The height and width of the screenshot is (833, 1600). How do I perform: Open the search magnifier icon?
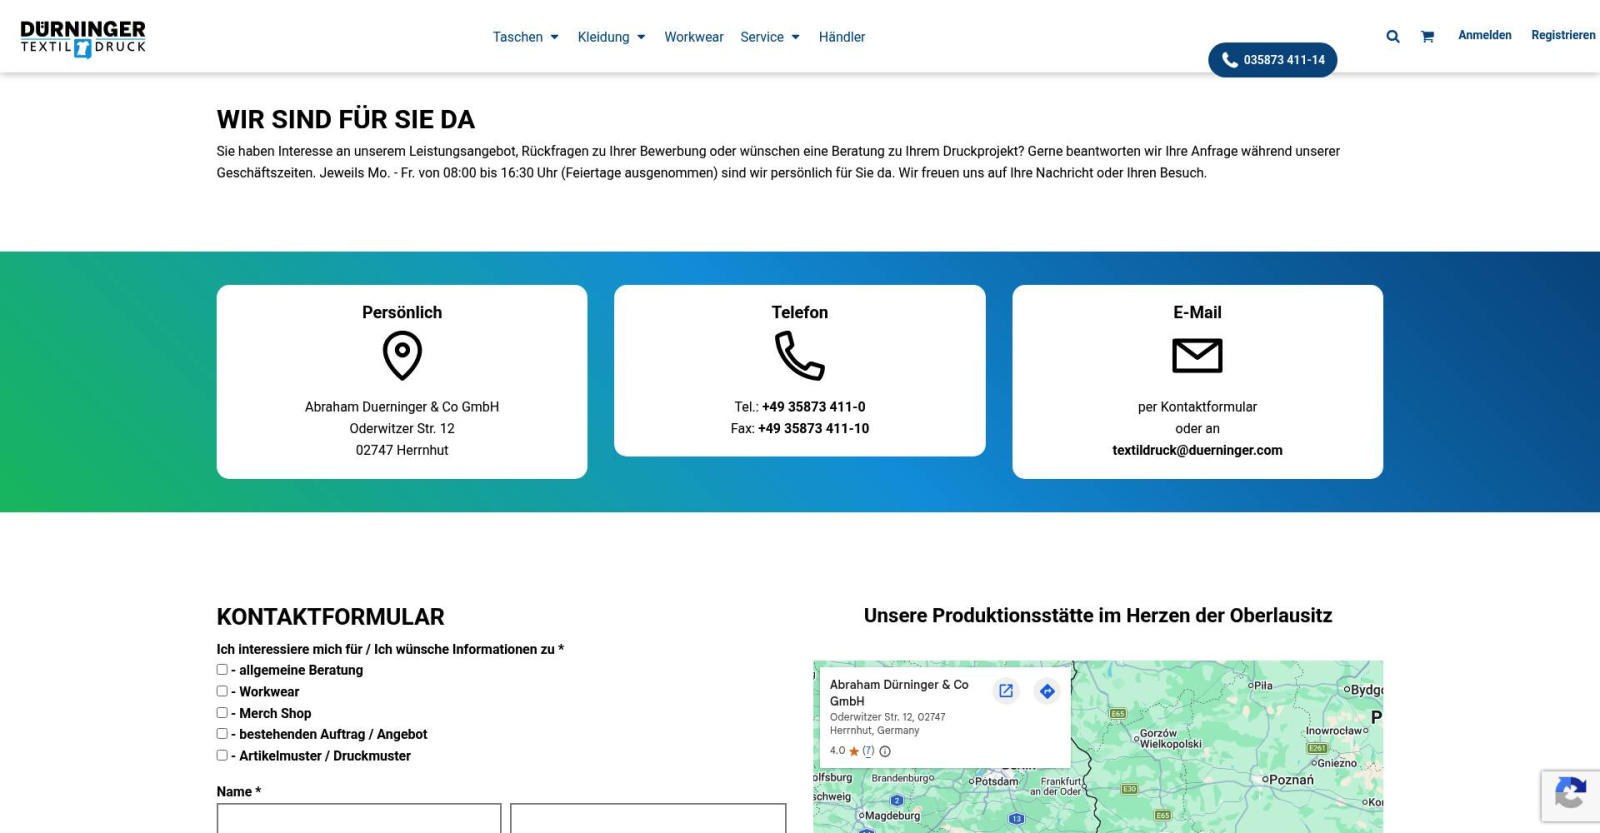pyautogui.click(x=1392, y=37)
